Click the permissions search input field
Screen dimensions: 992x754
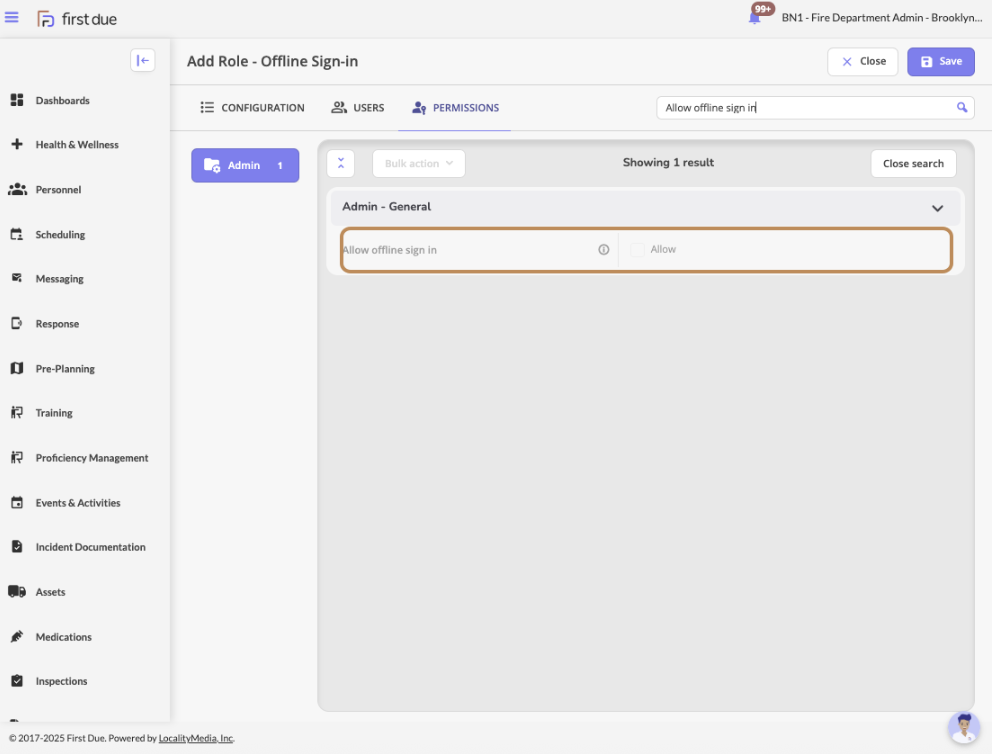click(805, 108)
